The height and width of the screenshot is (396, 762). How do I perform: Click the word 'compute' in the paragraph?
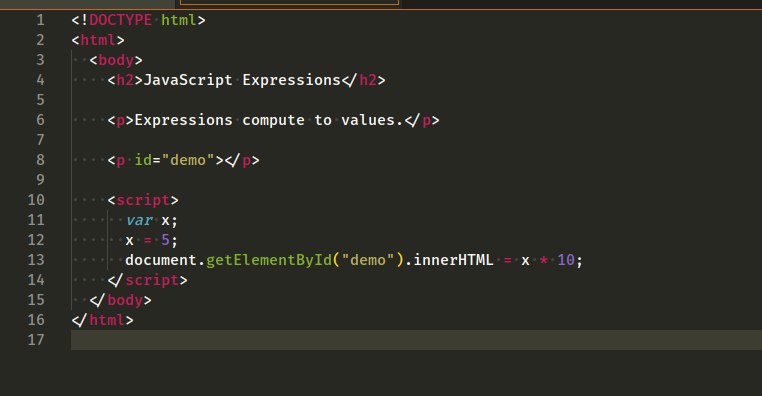pos(274,120)
